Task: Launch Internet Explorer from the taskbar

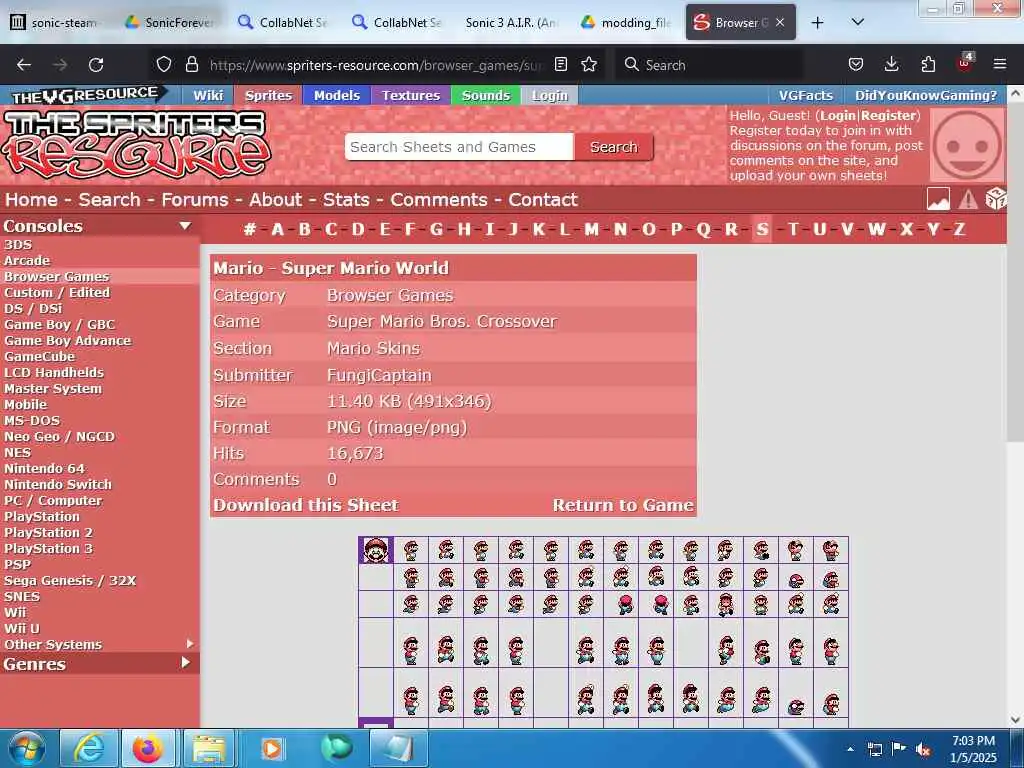Action: [x=88, y=748]
